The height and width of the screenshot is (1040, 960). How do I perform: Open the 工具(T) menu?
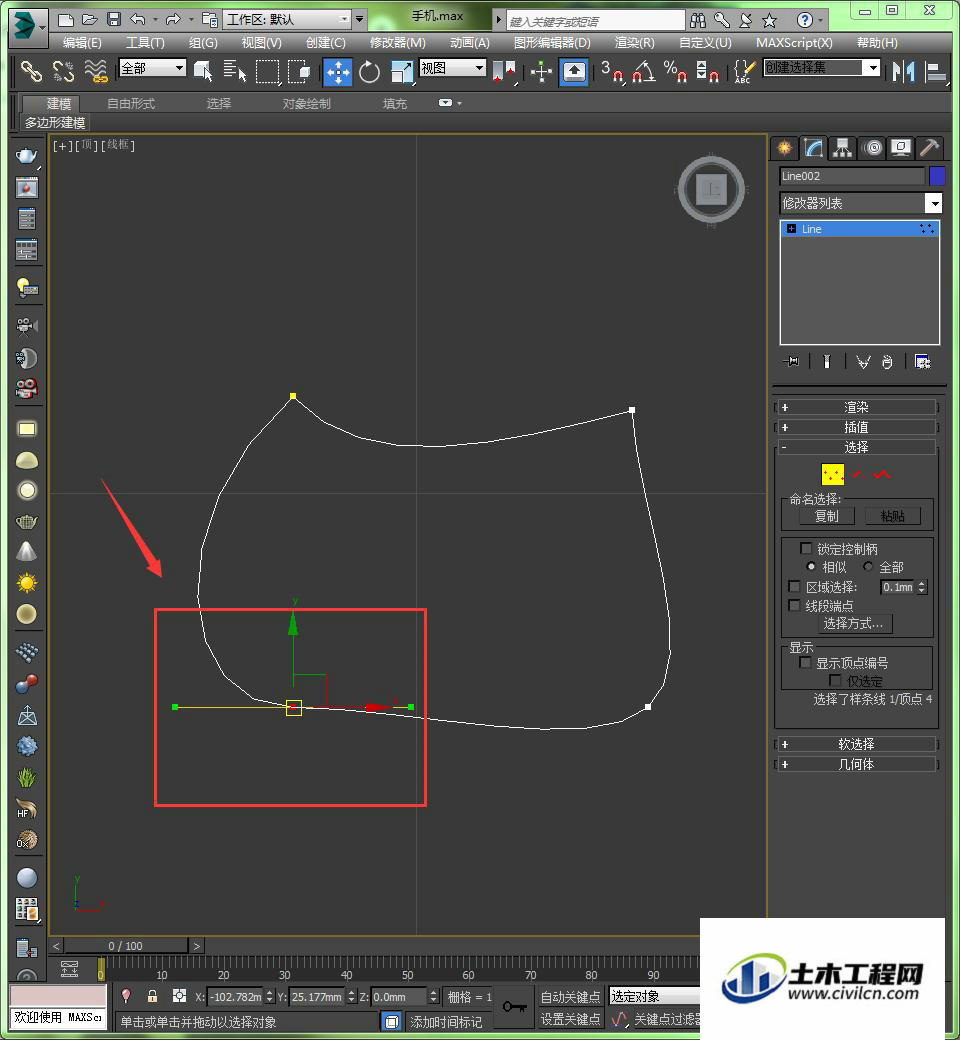point(145,42)
